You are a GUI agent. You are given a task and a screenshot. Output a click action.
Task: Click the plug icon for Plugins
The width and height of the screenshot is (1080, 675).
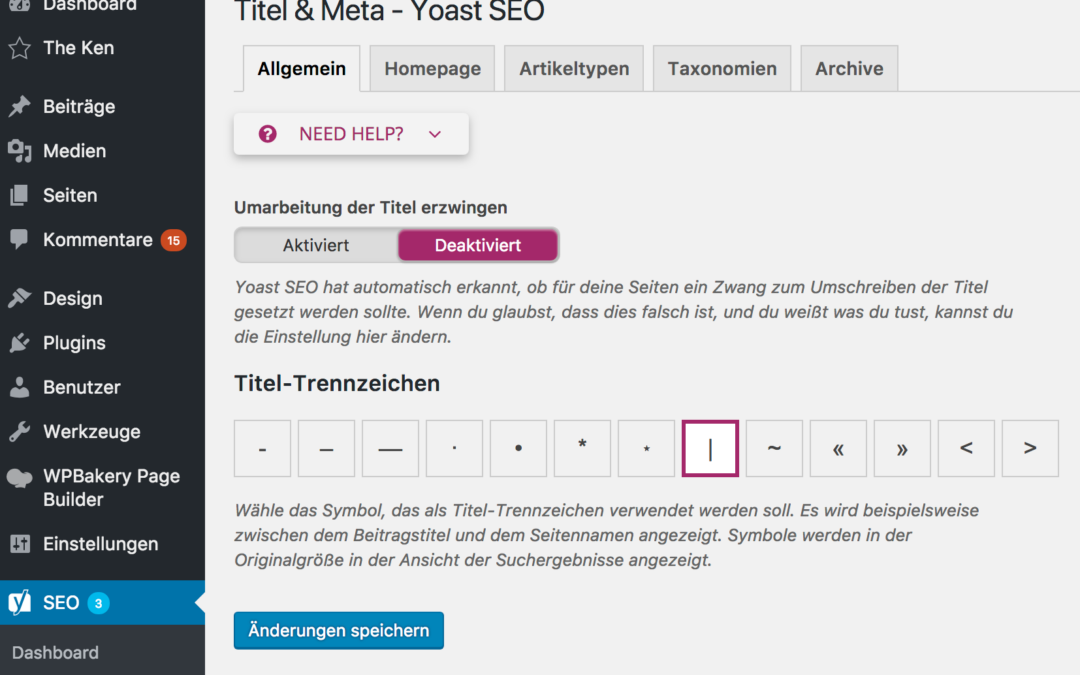point(20,343)
